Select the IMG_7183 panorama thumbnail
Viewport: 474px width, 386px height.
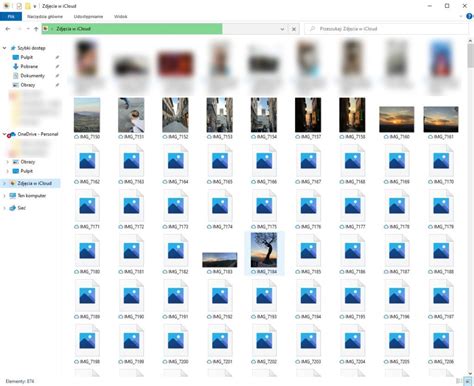(220, 260)
